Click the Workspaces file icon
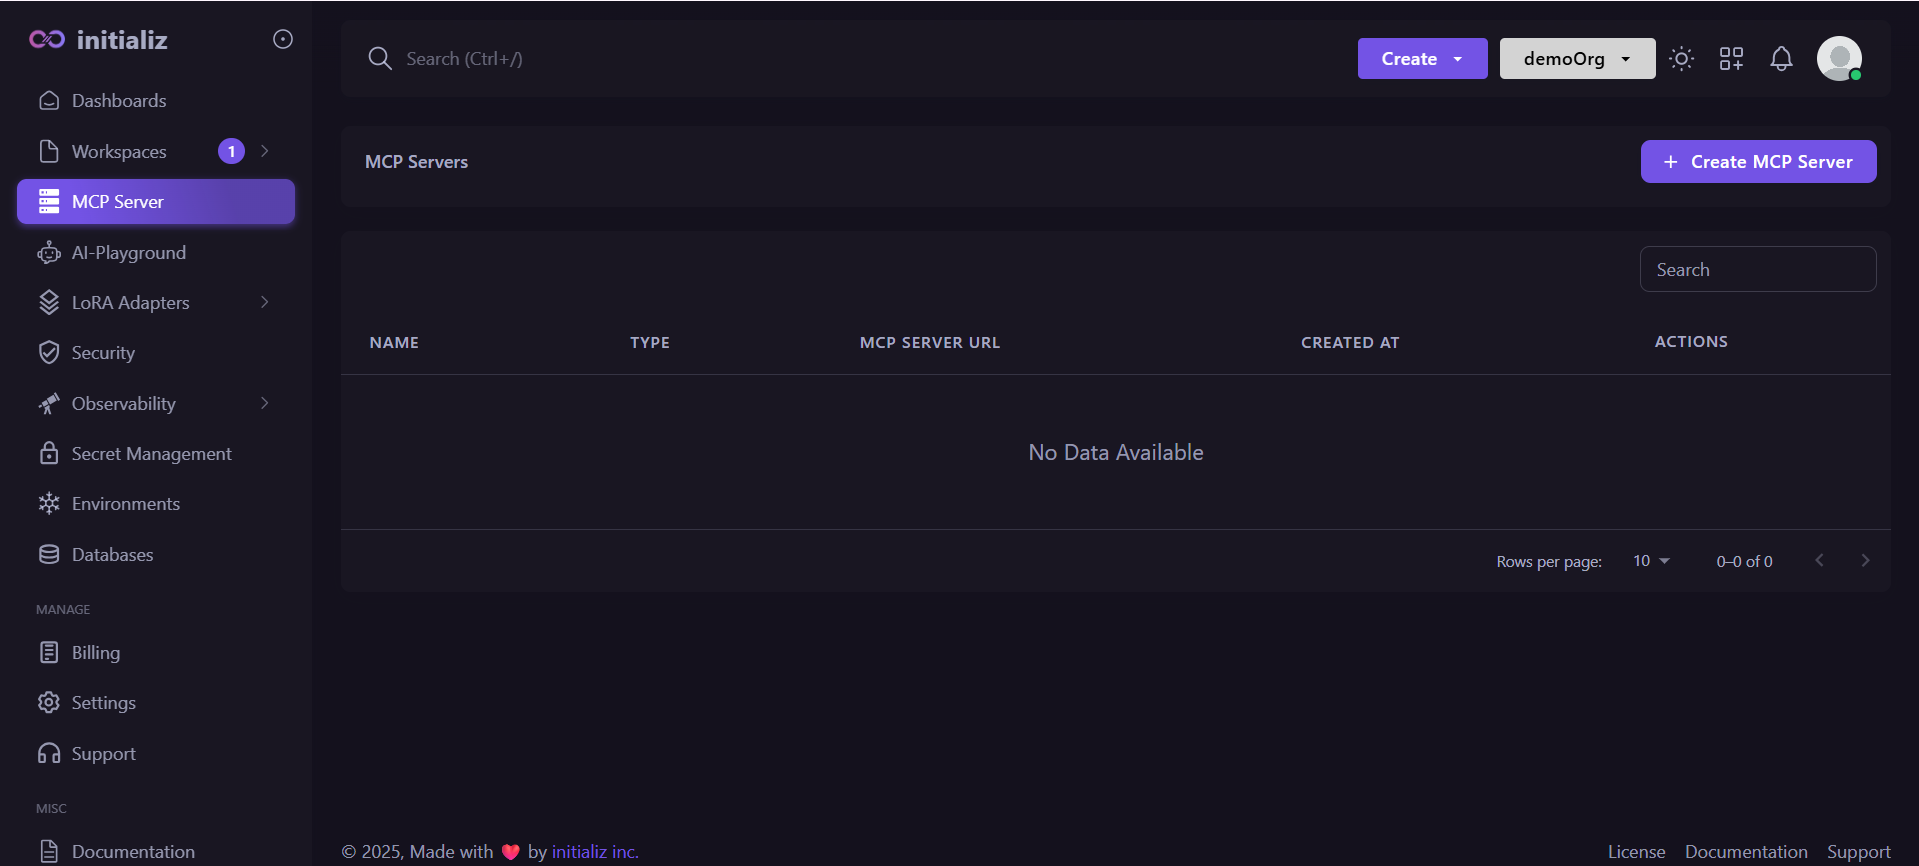Screen dimensions: 1919x866 (49, 151)
